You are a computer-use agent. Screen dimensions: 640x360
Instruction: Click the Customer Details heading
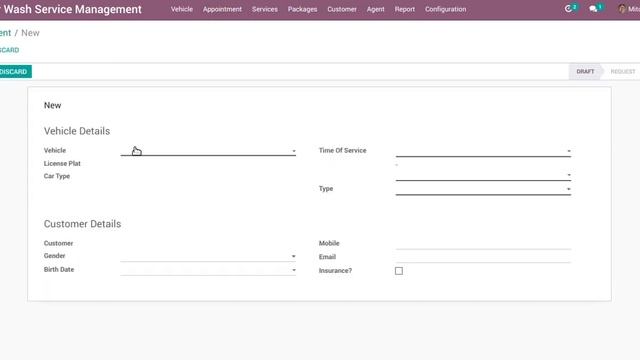pyautogui.click(x=82, y=224)
